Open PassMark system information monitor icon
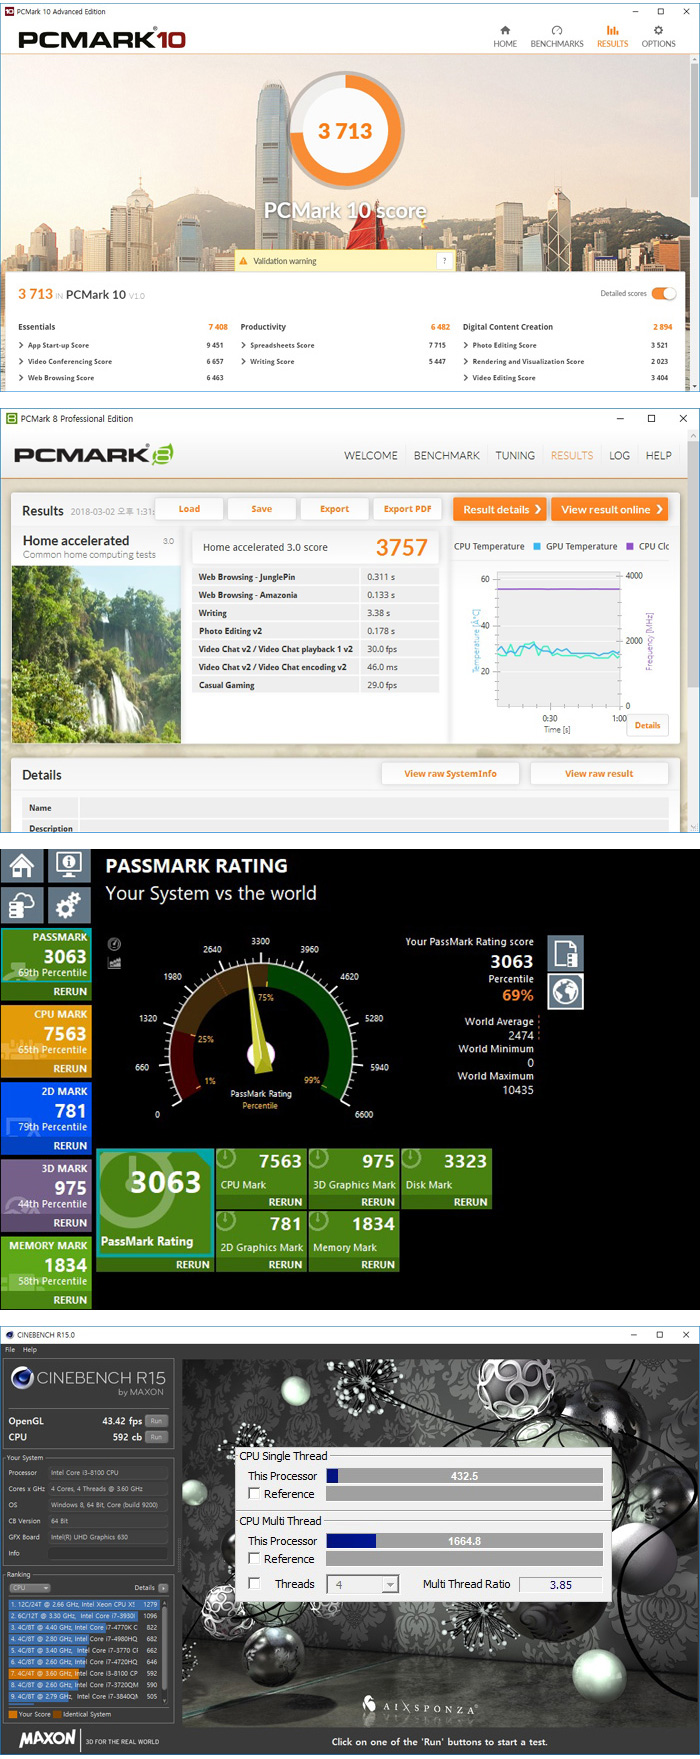This screenshot has width=700, height=1759. coord(69,865)
